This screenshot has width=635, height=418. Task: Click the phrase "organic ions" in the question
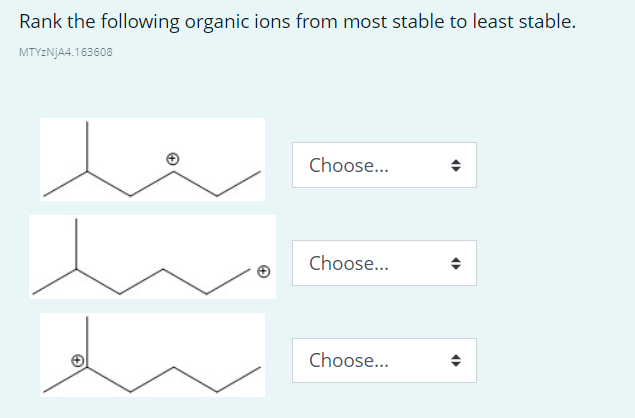coord(237,22)
